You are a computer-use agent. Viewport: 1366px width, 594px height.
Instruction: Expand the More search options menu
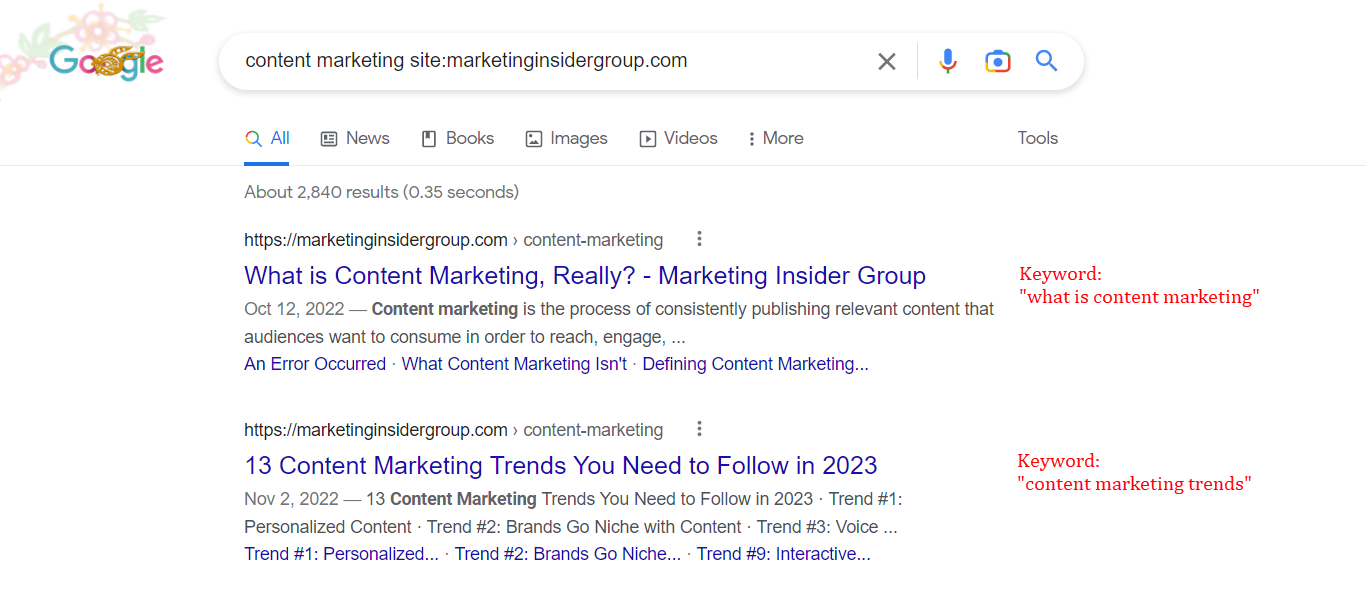coord(775,138)
